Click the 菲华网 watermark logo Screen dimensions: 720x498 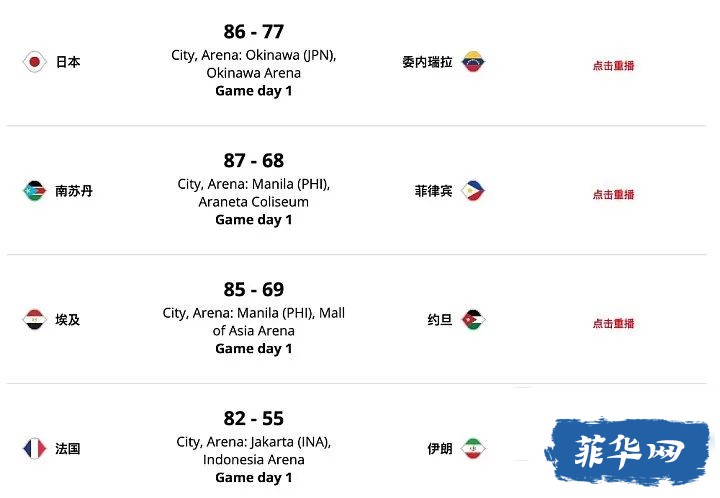coord(628,452)
